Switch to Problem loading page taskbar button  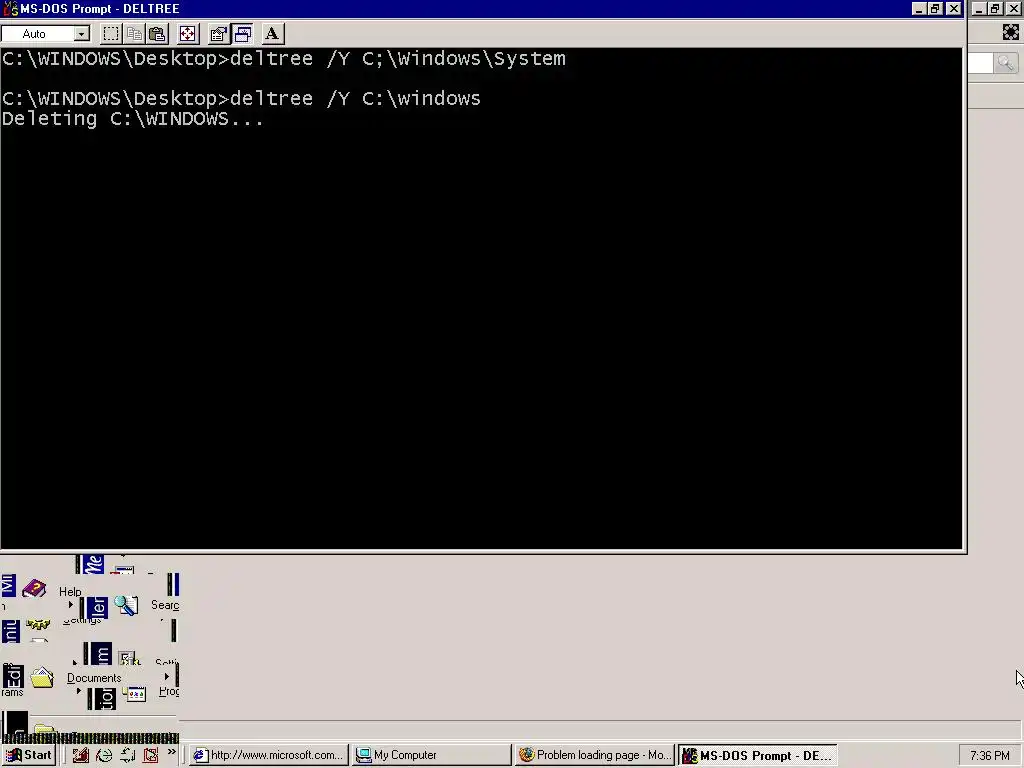click(x=595, y=755)
